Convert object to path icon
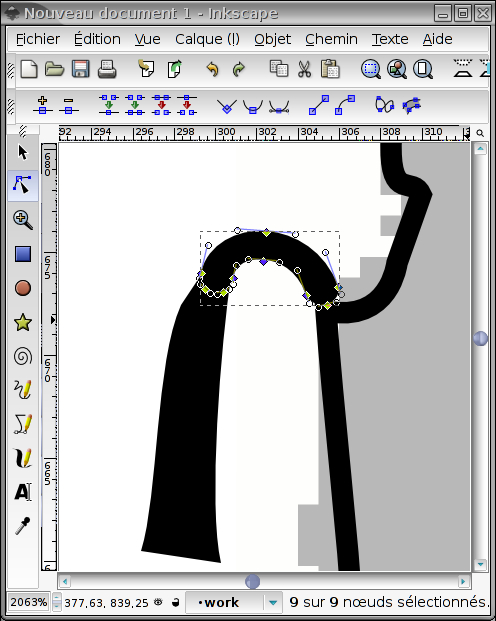This screenshot has width=496, height=621. (384, 105)
